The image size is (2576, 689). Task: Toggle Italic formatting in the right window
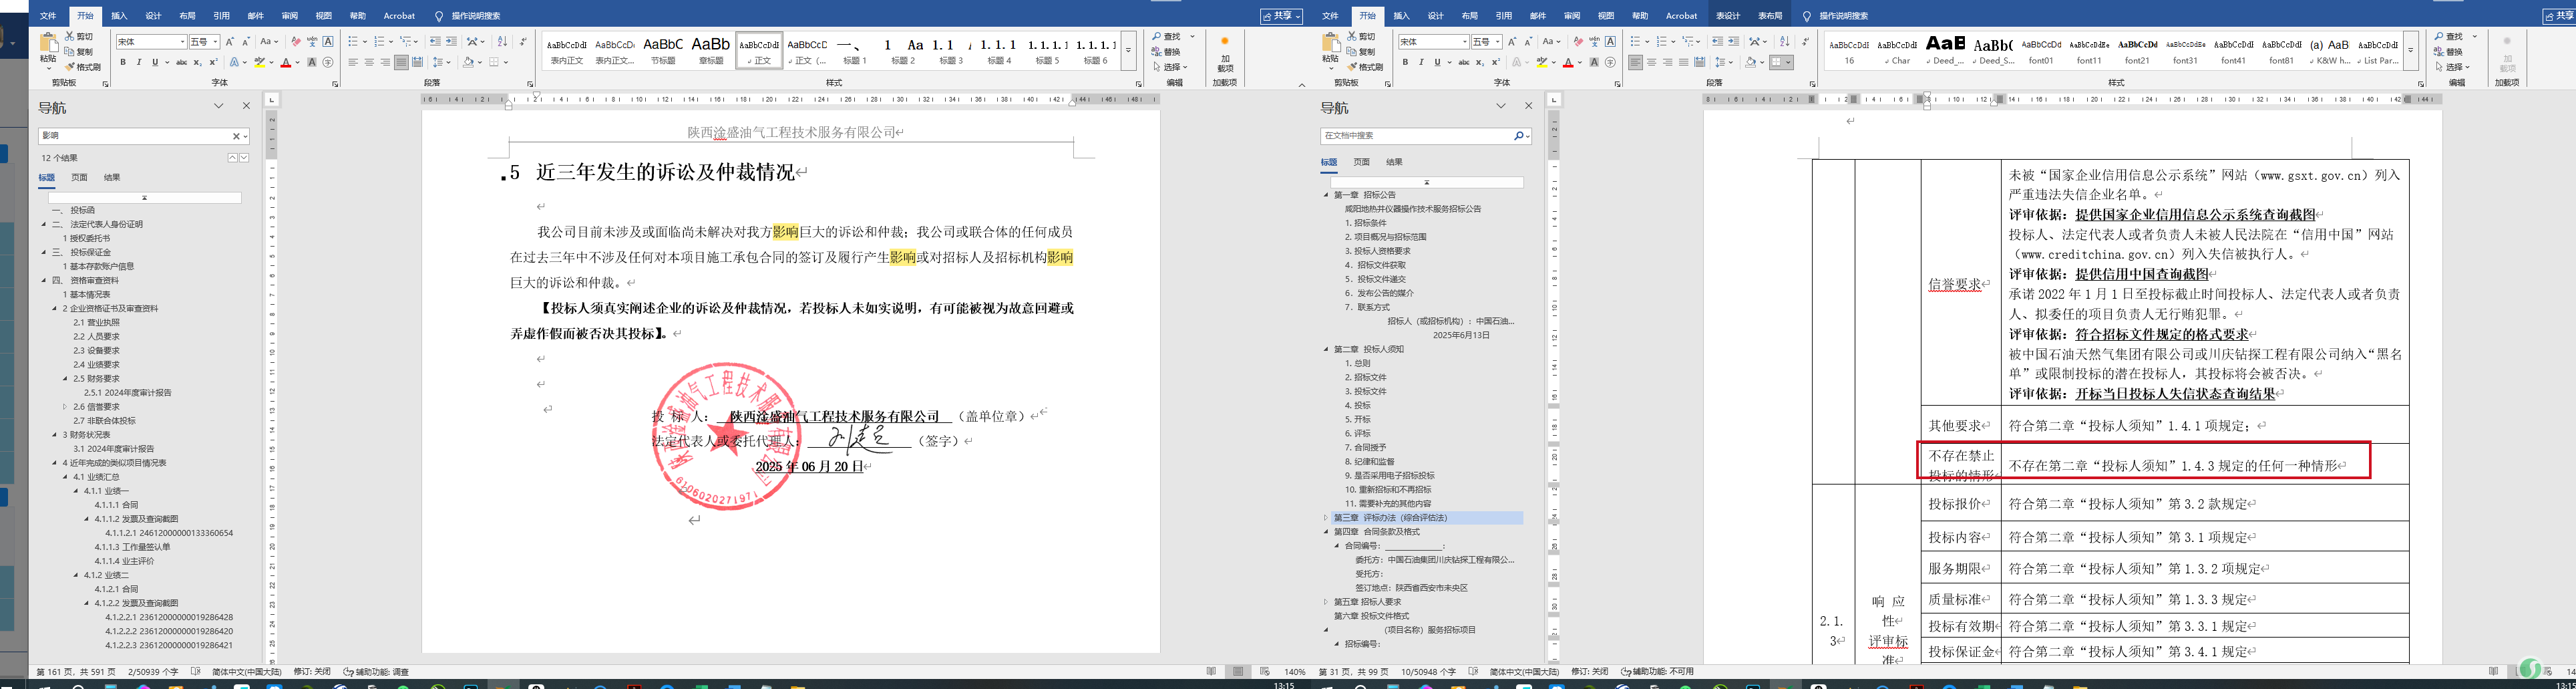click(x=1421, y=63)
